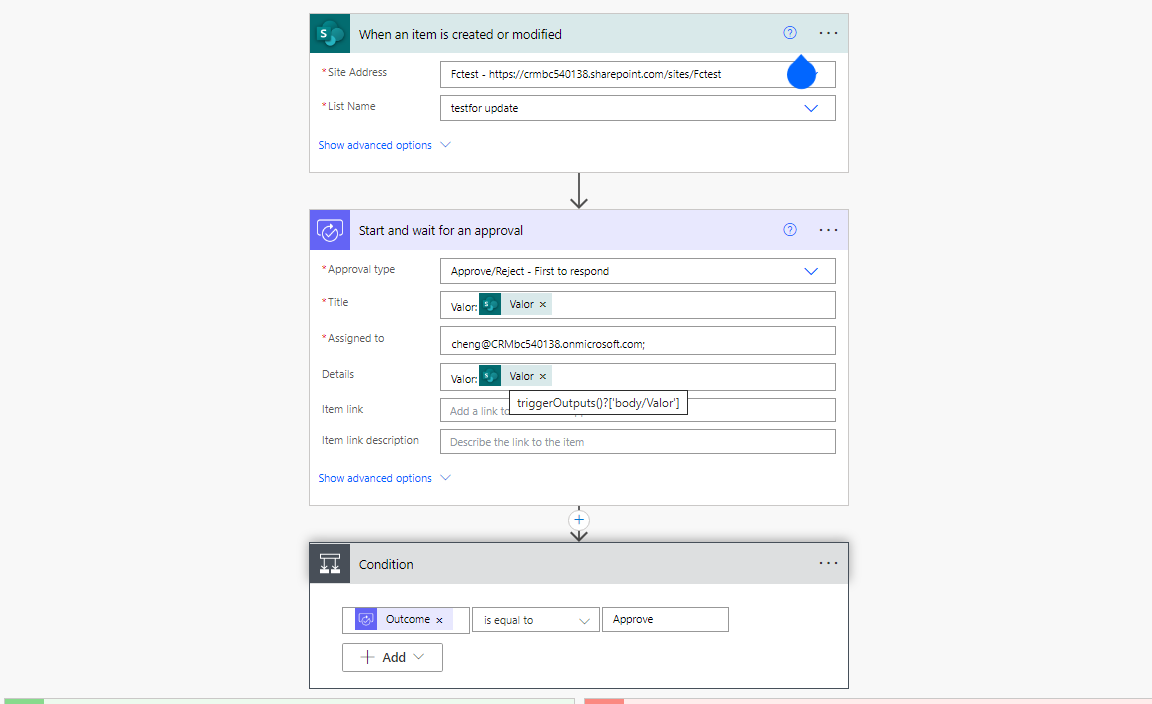The image size is (1152, 704).
Task: Open help for the SharePoint trigger
Action: point(790,32)
